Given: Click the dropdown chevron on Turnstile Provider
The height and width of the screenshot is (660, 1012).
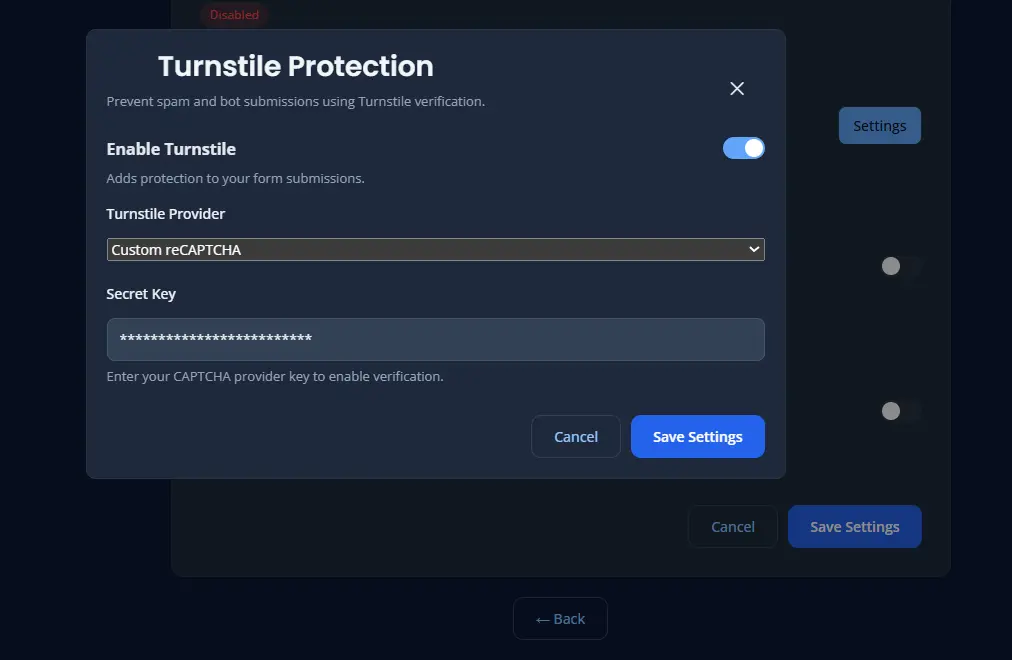Looking at the screenshot, I should coord(754,249).
